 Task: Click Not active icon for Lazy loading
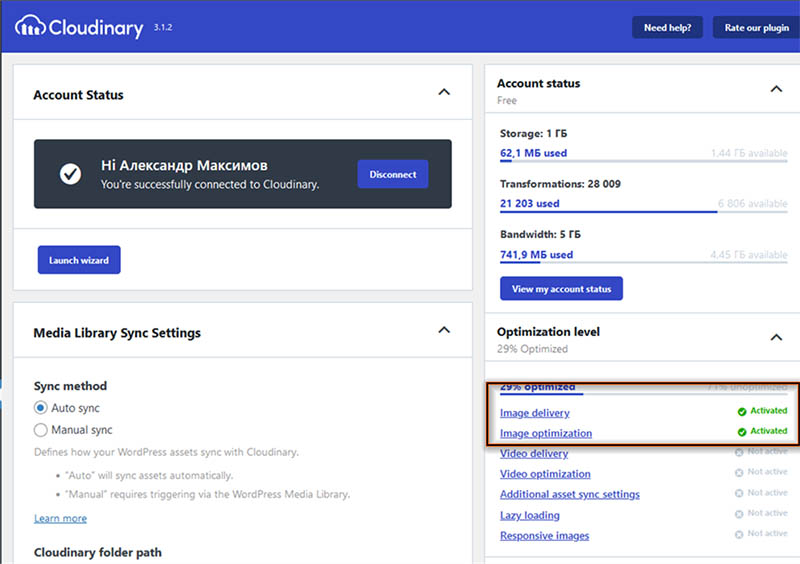(x=739, y=514)
